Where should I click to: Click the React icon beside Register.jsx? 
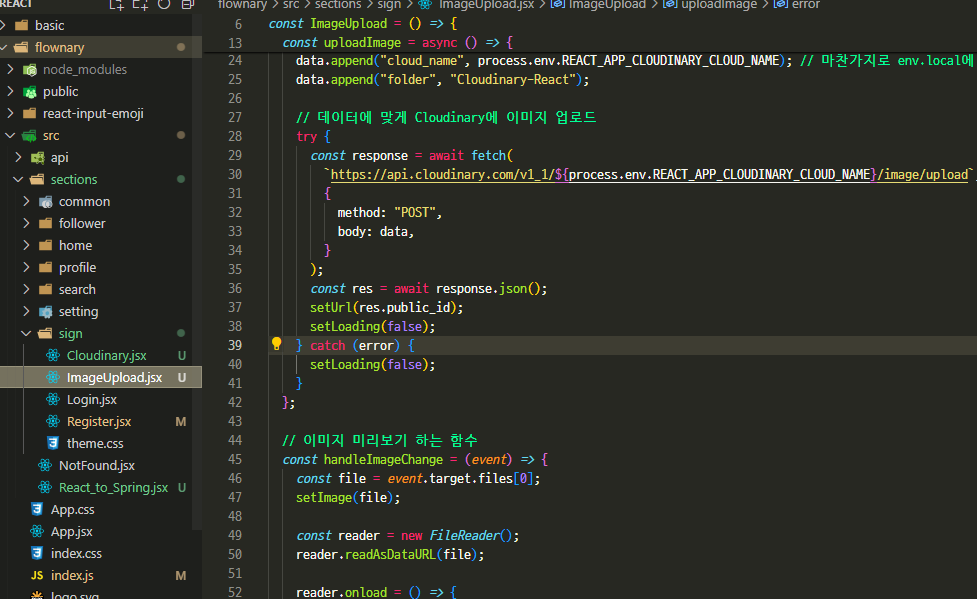click(53, 421)
